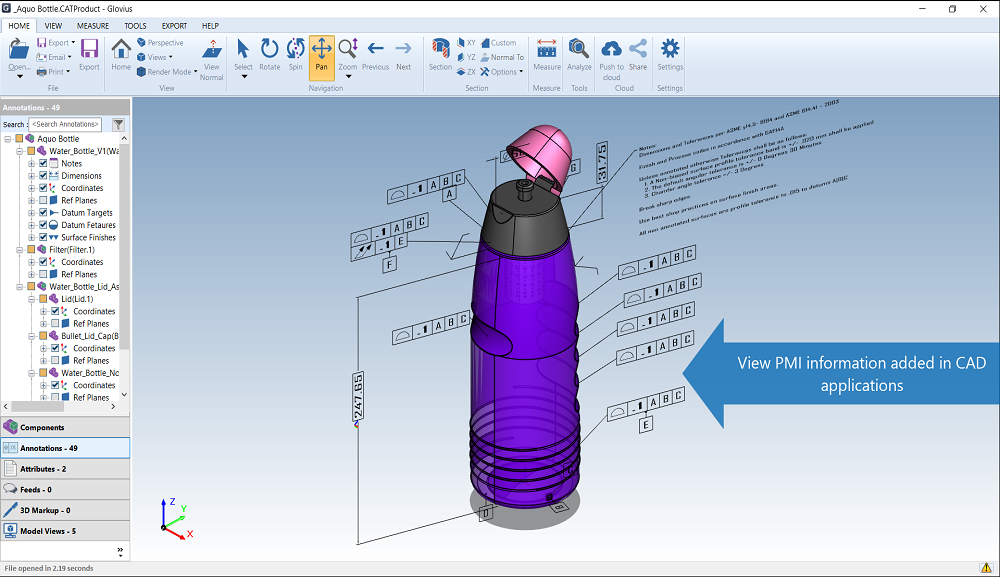Open the dropdown arrow under Open
Viewport: 1000px width, 577px height.
tap(19, 77)
